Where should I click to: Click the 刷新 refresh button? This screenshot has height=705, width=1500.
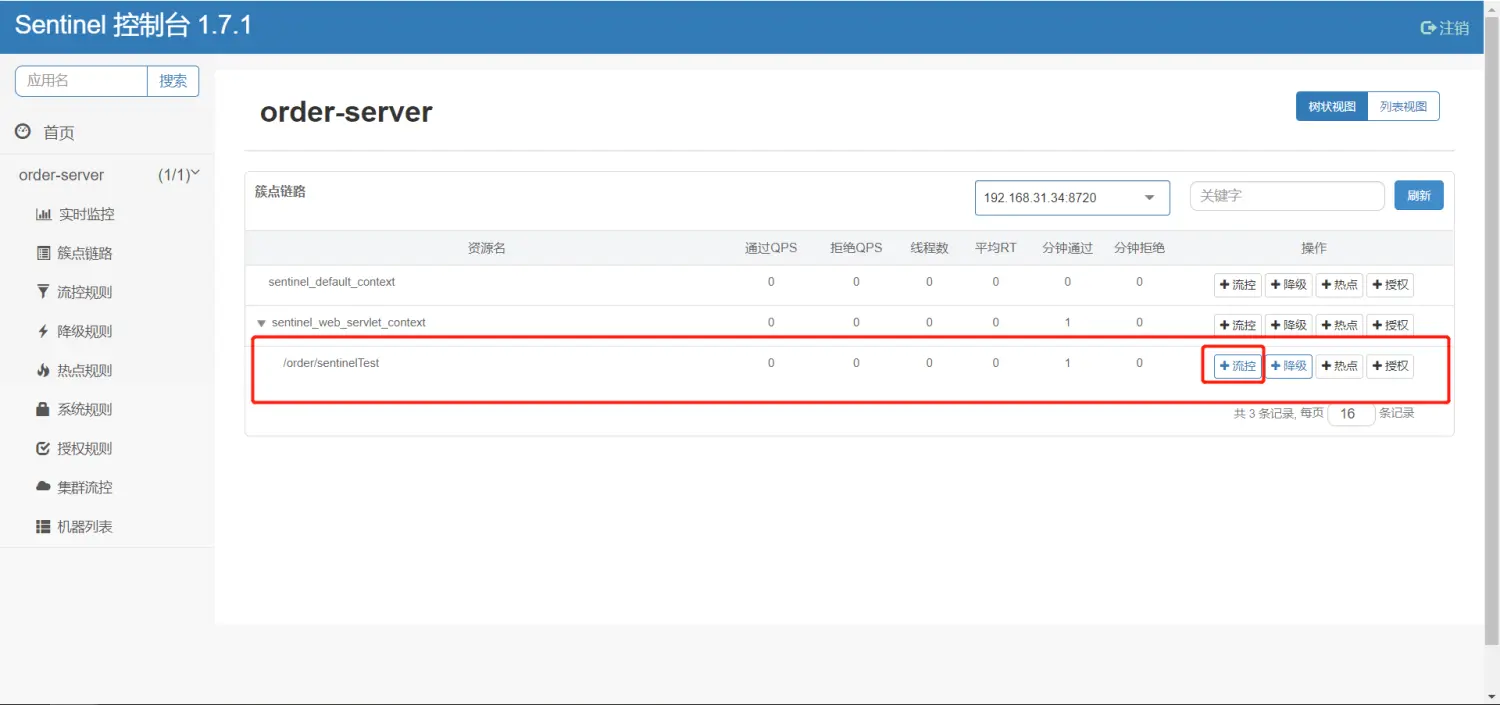point(1418,196)
